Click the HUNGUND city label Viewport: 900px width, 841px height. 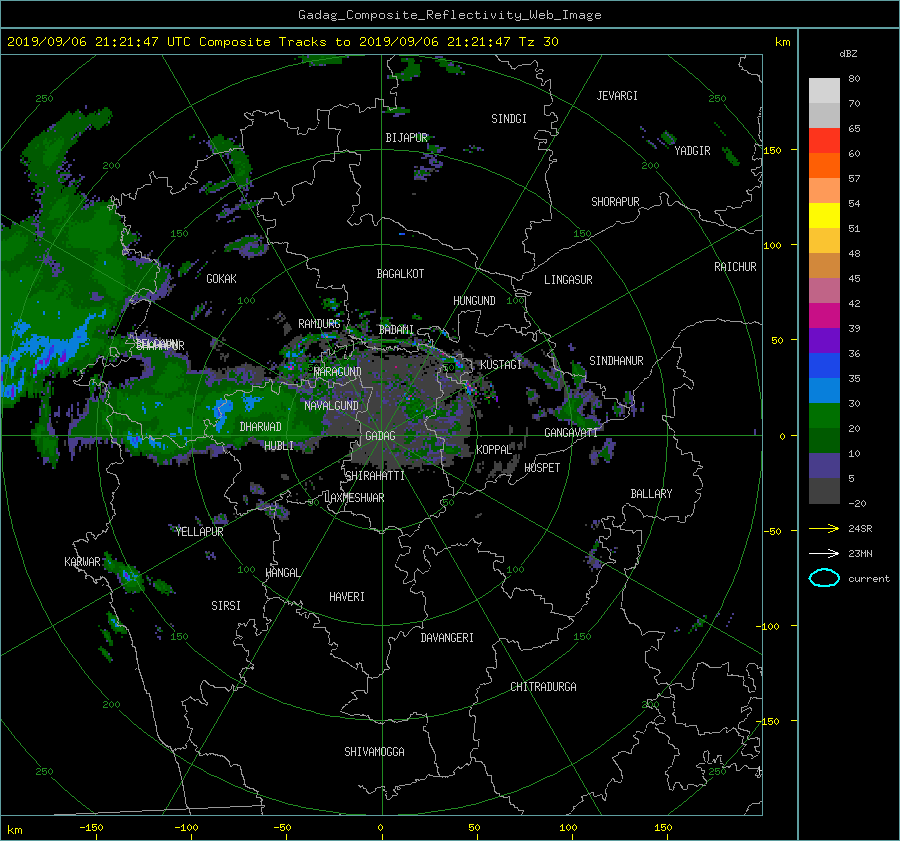(474, 301)
